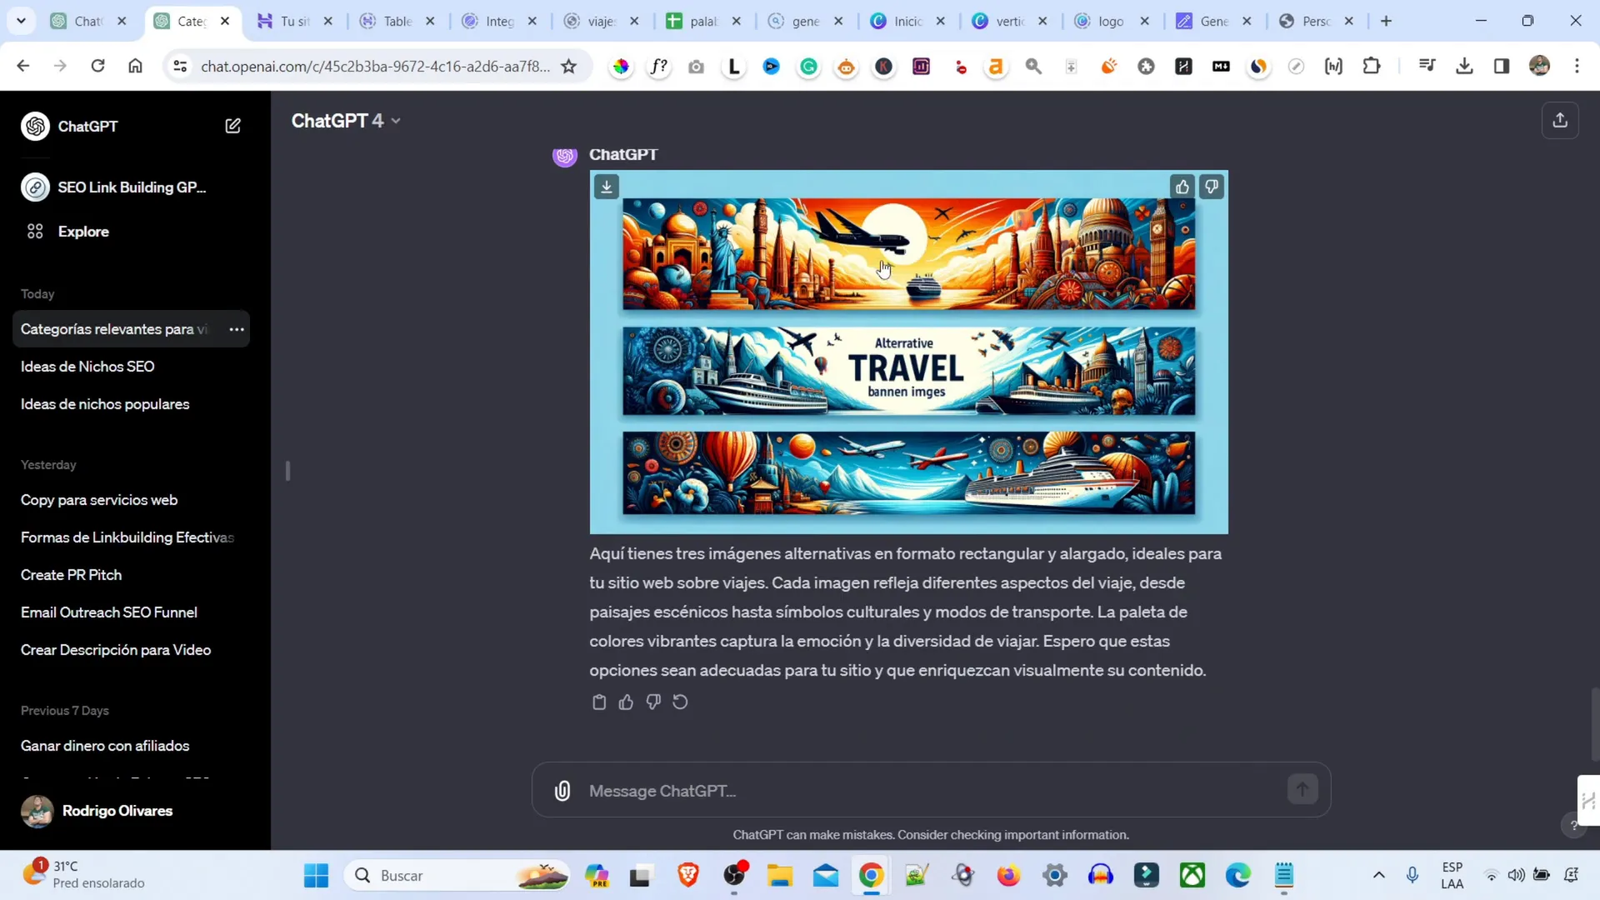Give a thumbs down to the text response
The height and width of the screenshot is (900, 1600).
(x=653, y=702)
